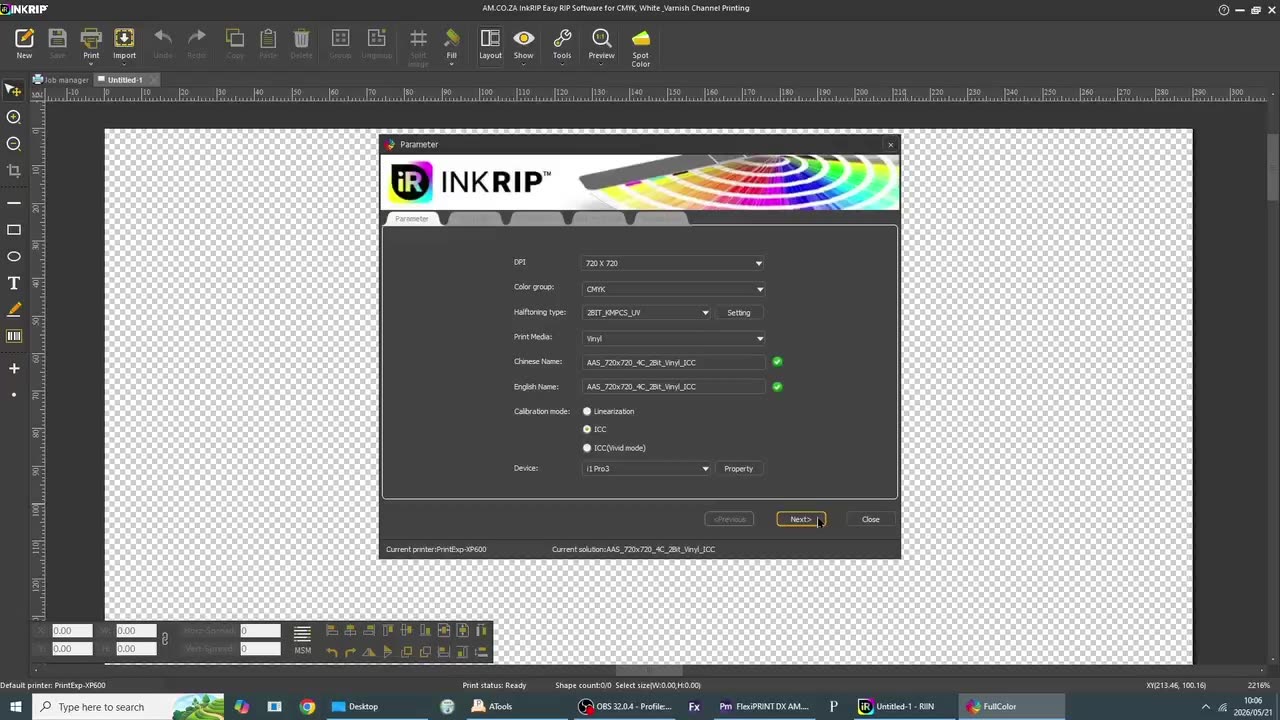
Task: Open OBS 32.0.4 from the taskbar
Action: pos(628,706)
